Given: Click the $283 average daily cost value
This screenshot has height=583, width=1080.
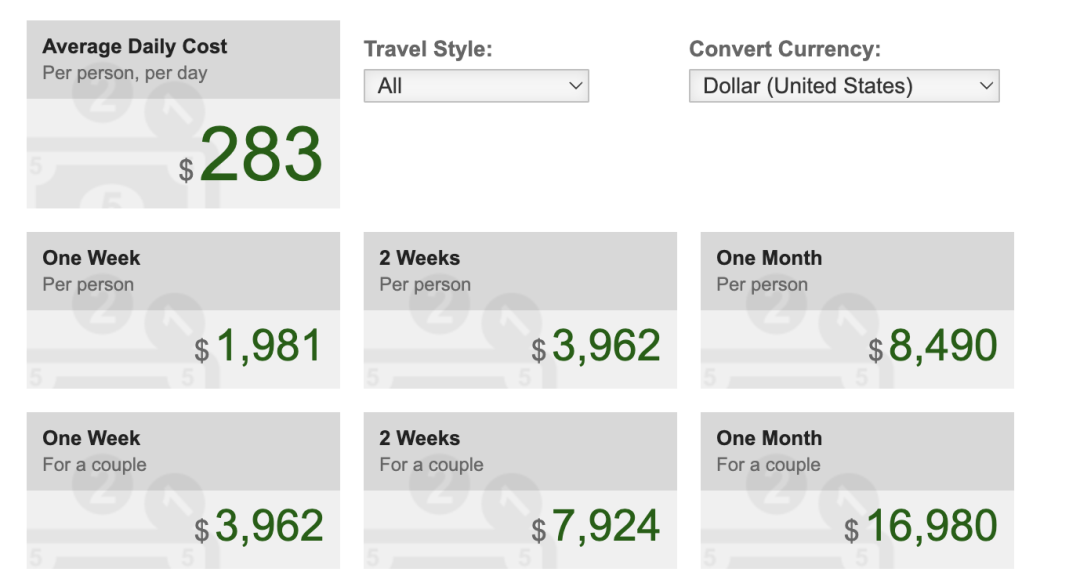Looking at the screenshot, I should 251,154.
